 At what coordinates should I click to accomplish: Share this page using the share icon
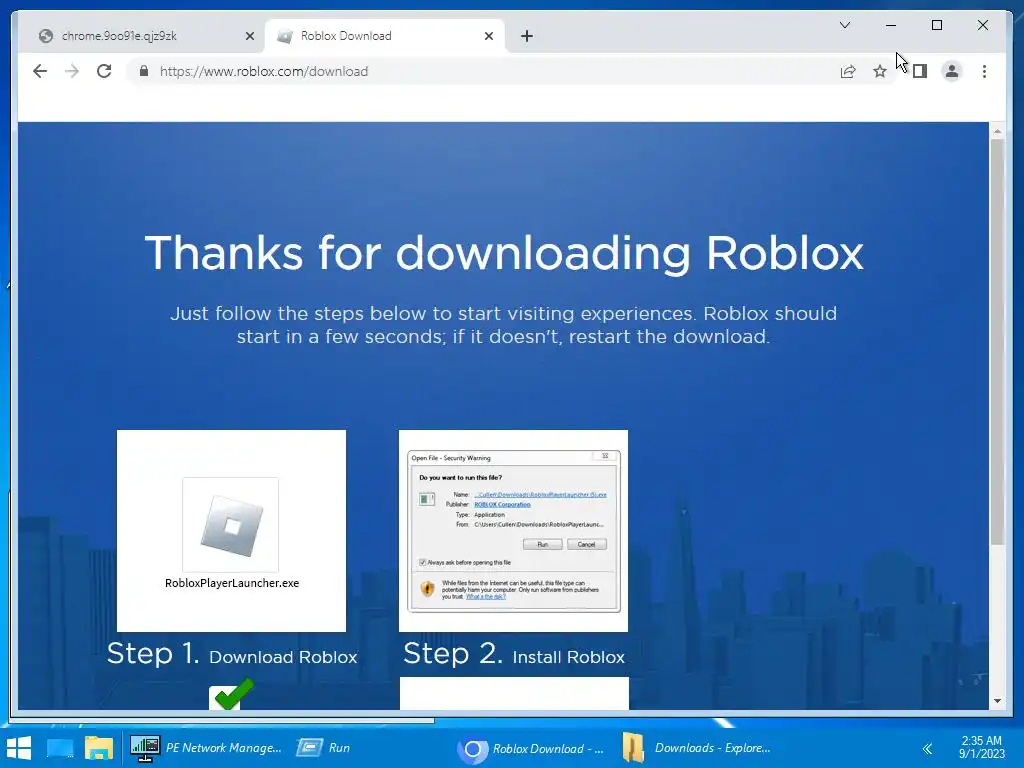coord(848,72)
